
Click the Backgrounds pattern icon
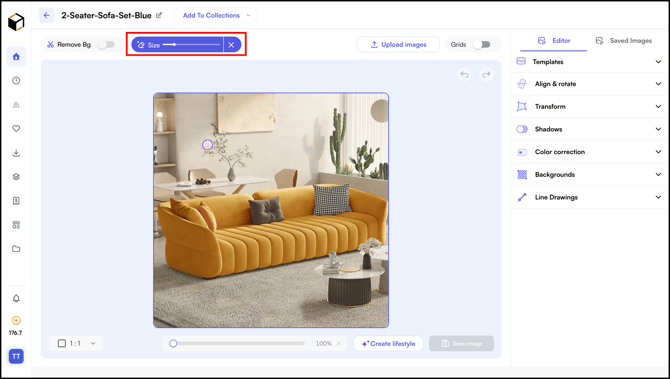point(522,174)
